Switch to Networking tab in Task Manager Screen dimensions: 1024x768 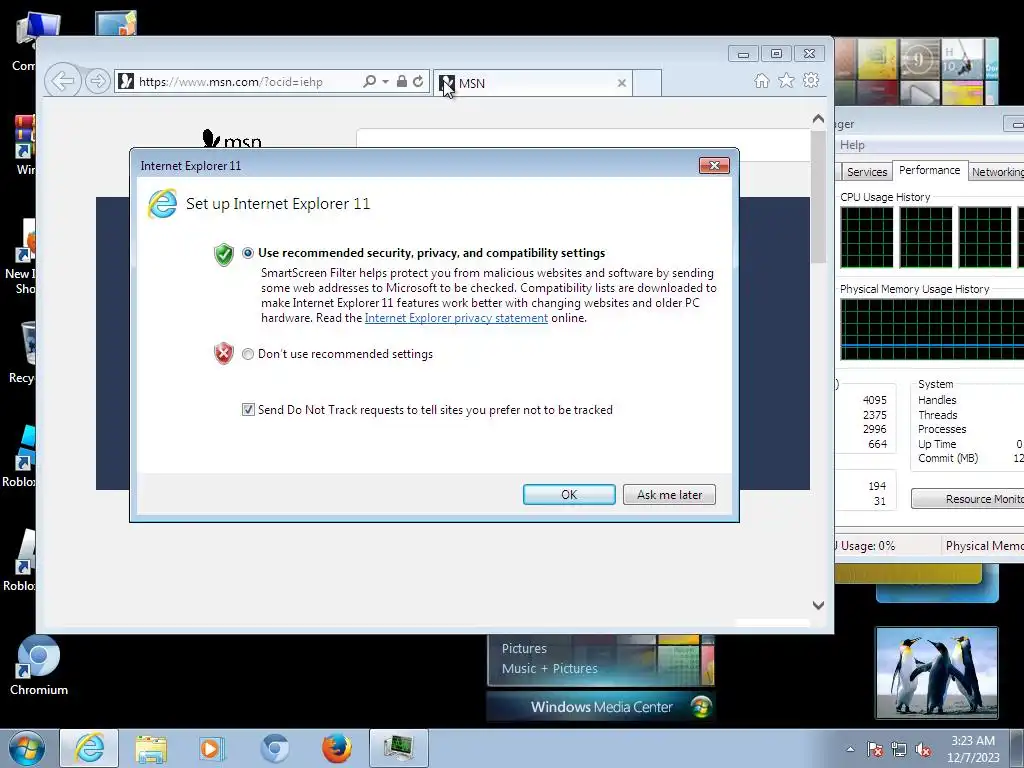pyautogui.click(x=997, y=172)
